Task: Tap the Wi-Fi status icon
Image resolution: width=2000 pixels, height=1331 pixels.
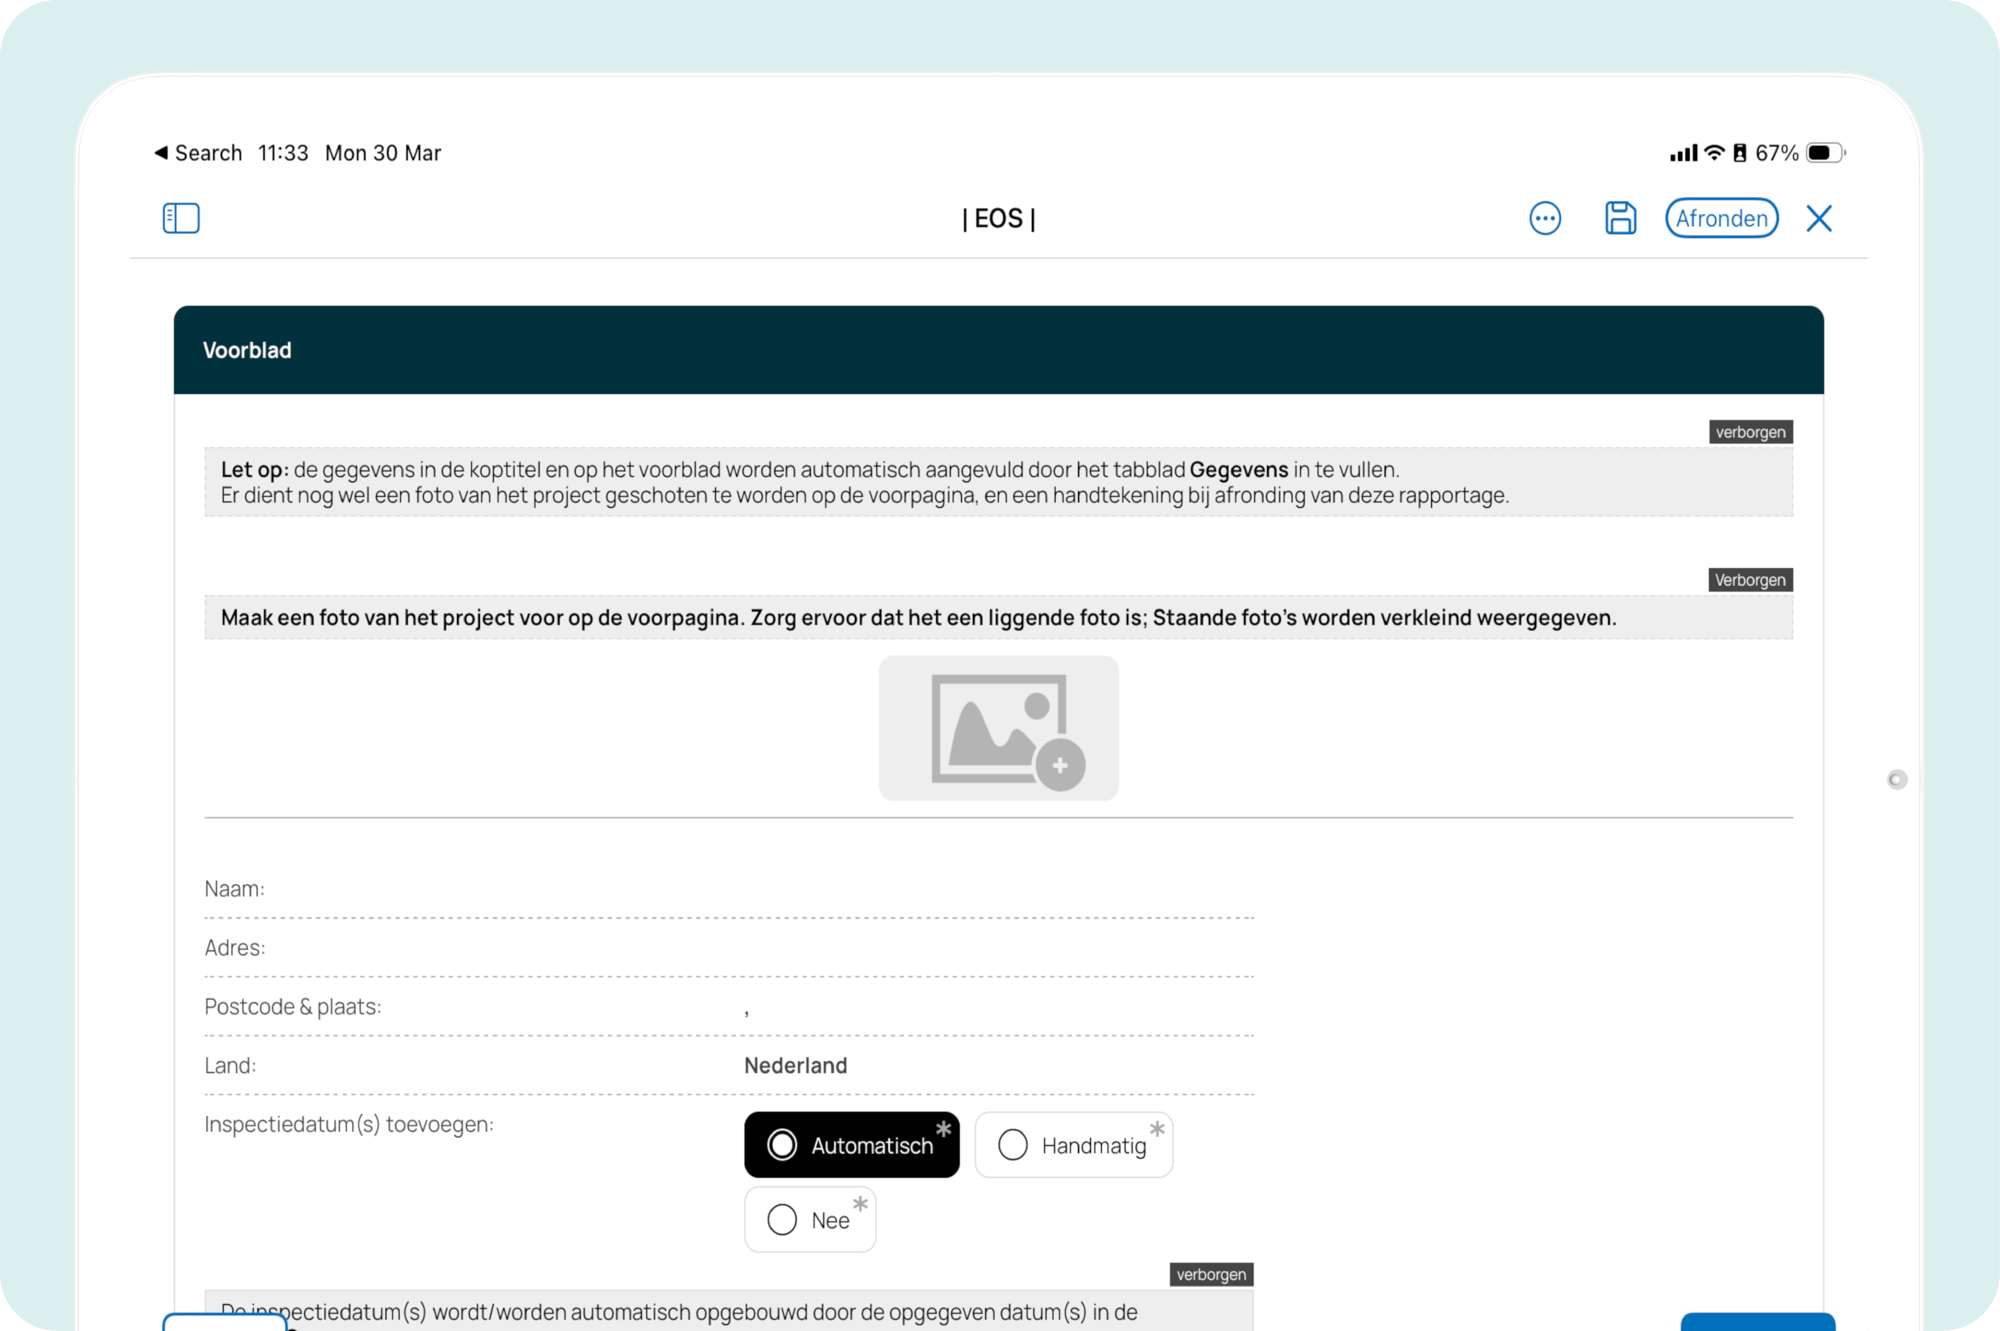Action: [x=1714, y=153]
